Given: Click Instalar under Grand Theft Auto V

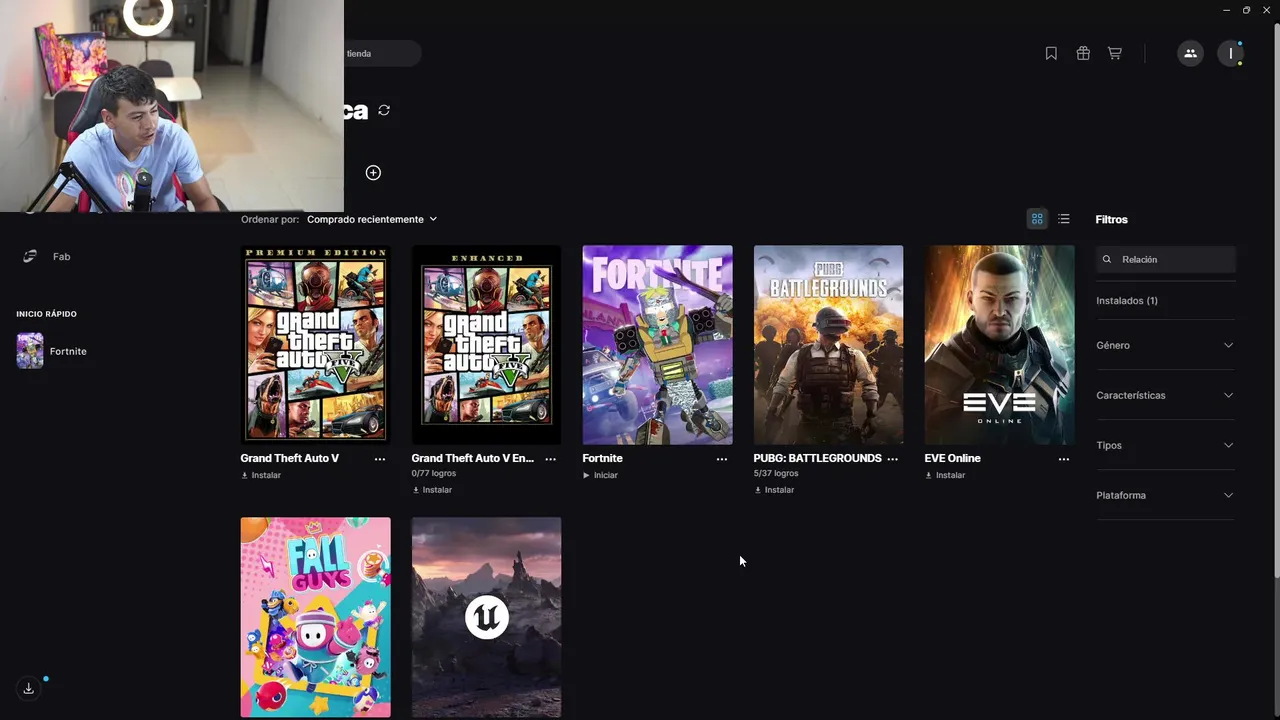Looking at the screenshot, I should pyautogui.click(x=261, y=475).
